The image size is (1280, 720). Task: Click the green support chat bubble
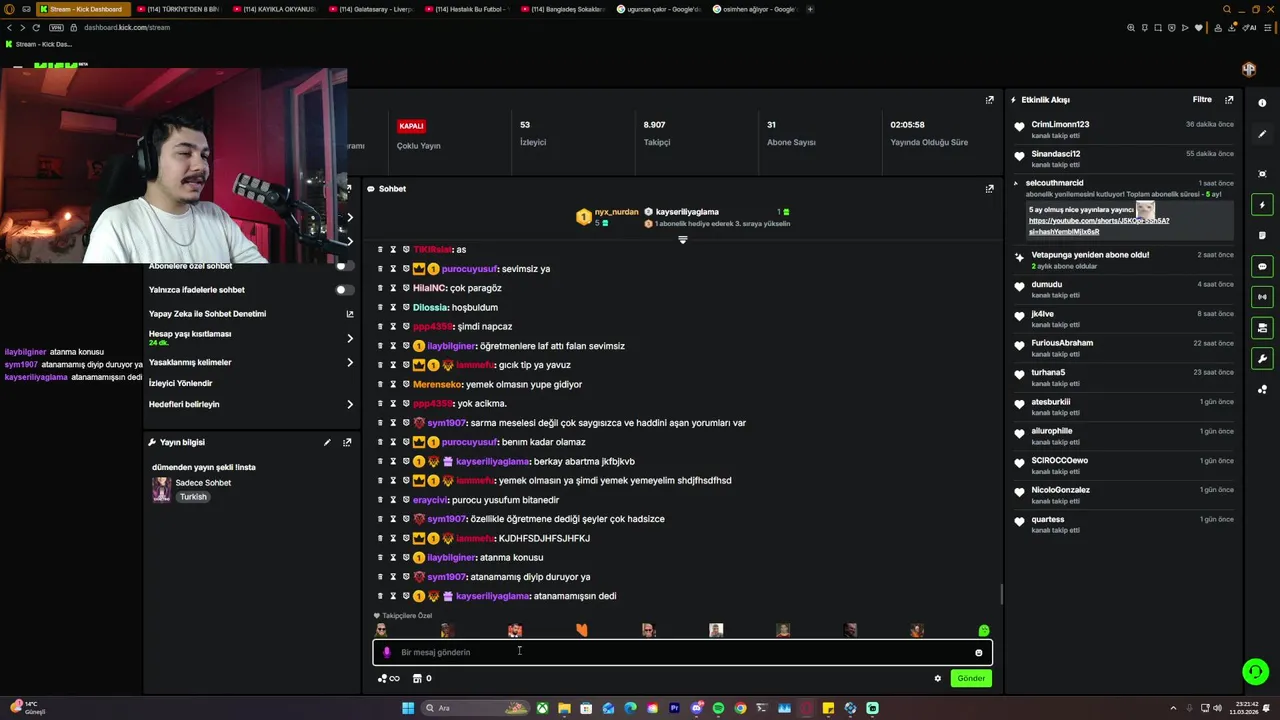[1255, 671]
